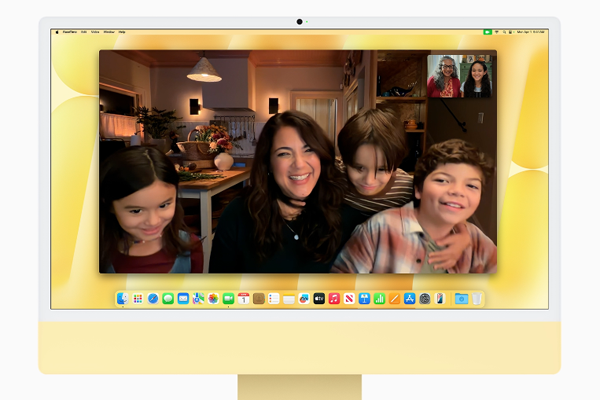This screenshot has height=400, width=600.
Task: Open System Settings from the dock
Action: pyautogui.click(x=425, y=298)
